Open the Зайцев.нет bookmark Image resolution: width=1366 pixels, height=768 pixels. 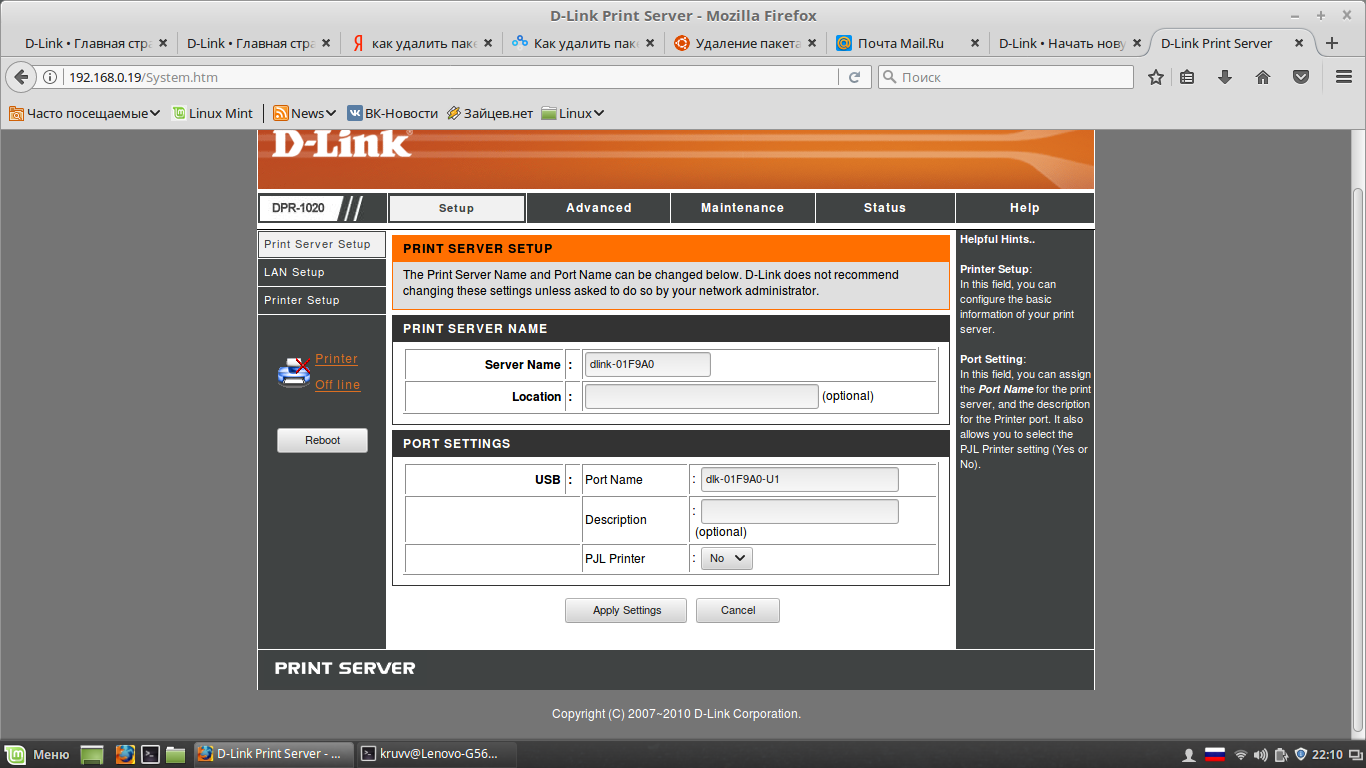490,113
